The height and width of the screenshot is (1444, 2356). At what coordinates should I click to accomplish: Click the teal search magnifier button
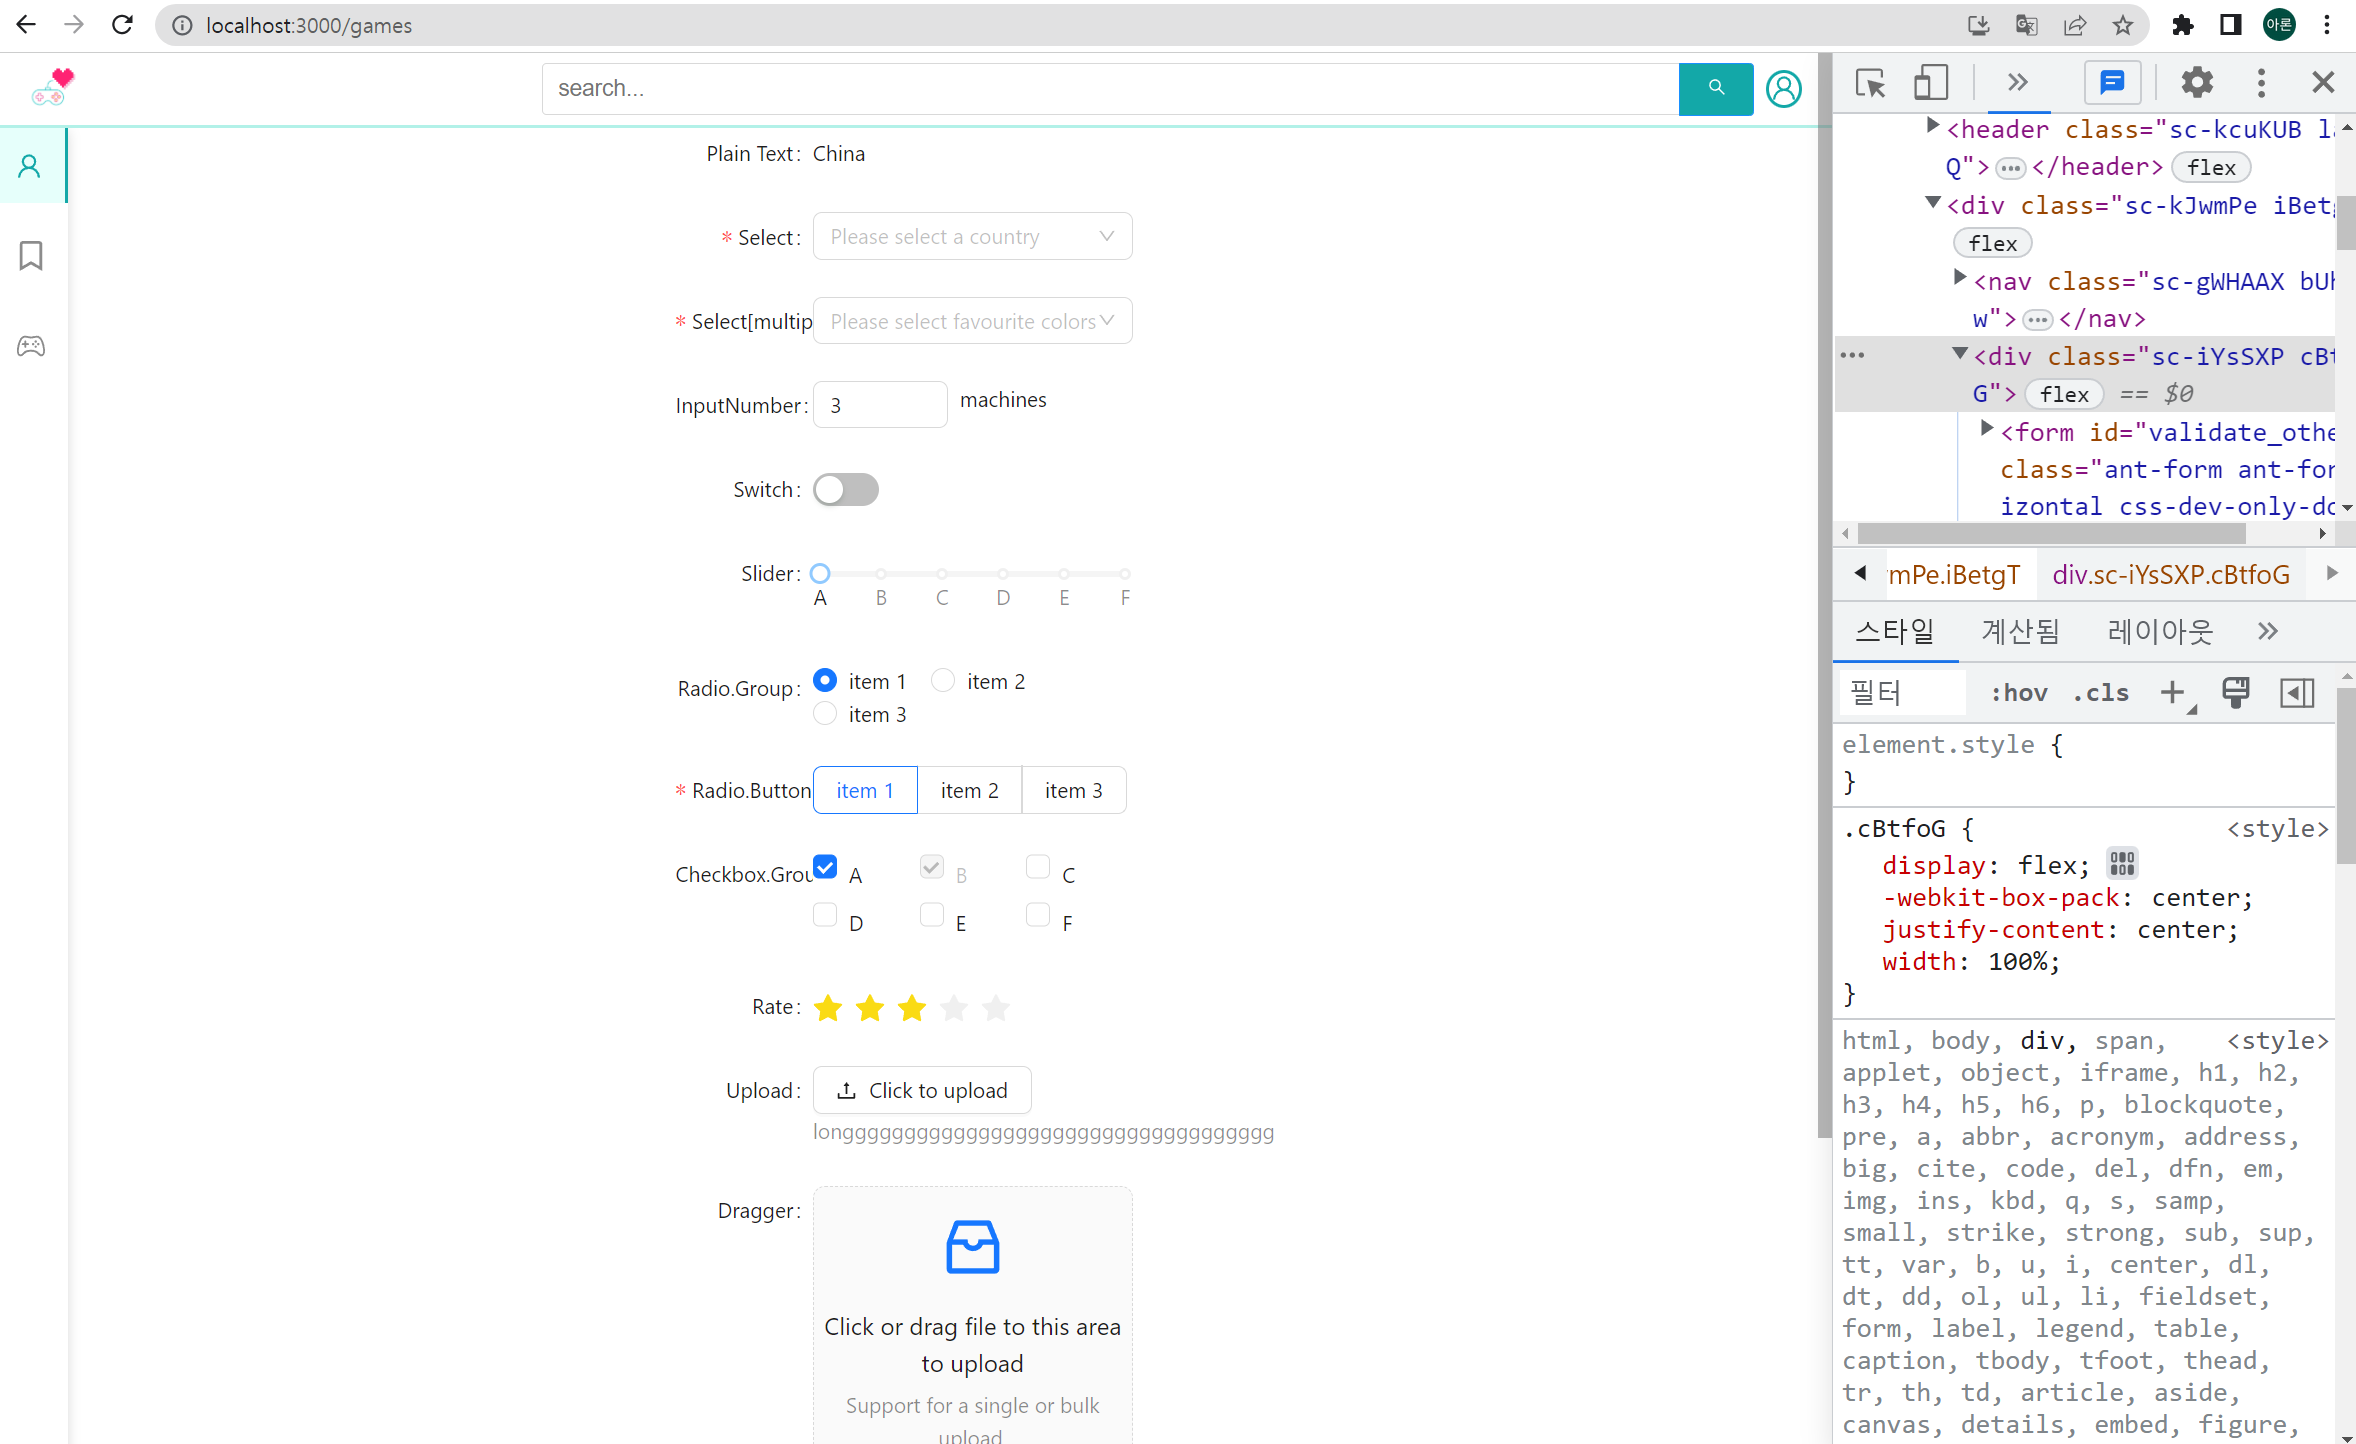click(1715, 88)
